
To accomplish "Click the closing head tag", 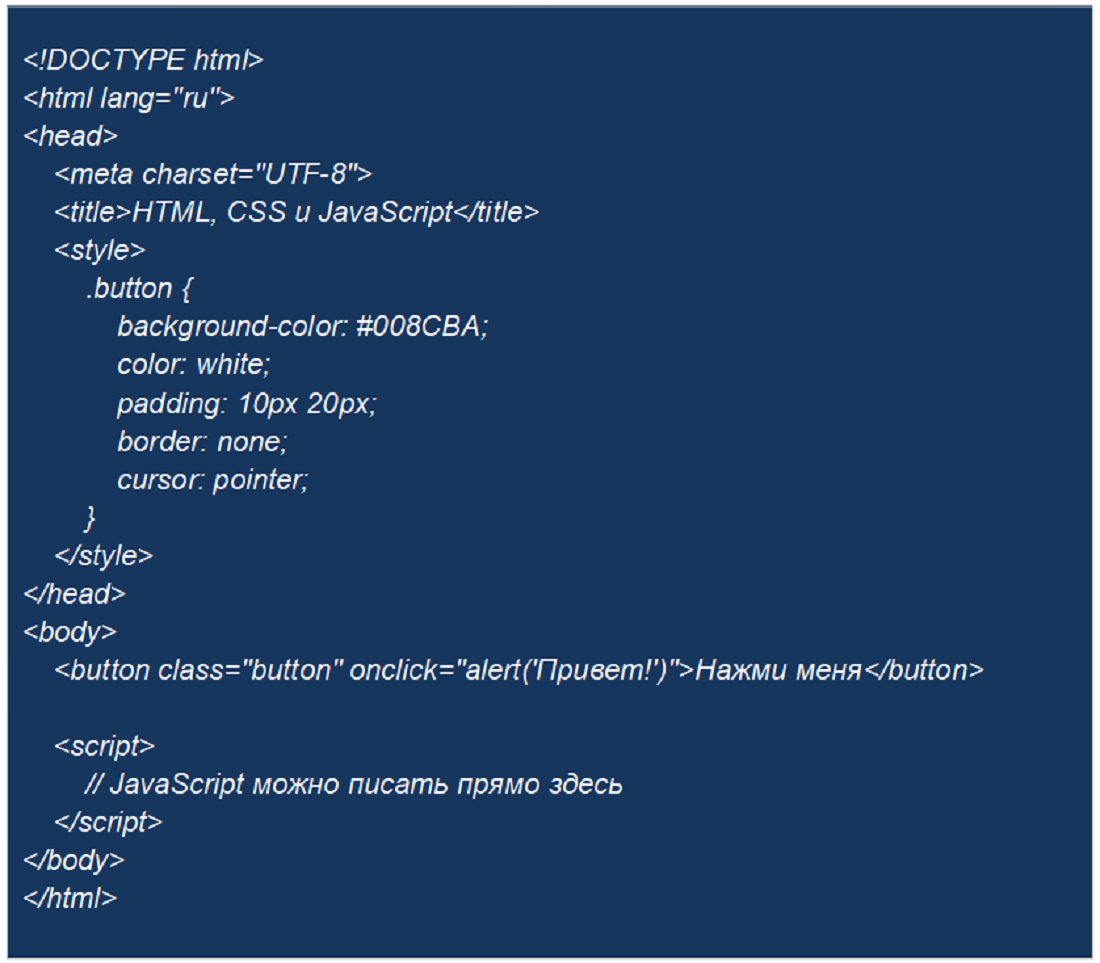I will pos(74,594).
